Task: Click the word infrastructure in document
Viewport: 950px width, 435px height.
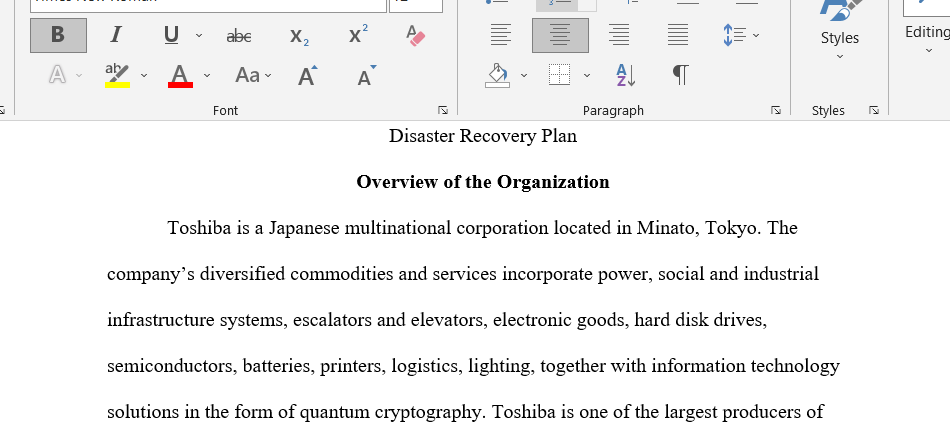Action: pos(161,320)
